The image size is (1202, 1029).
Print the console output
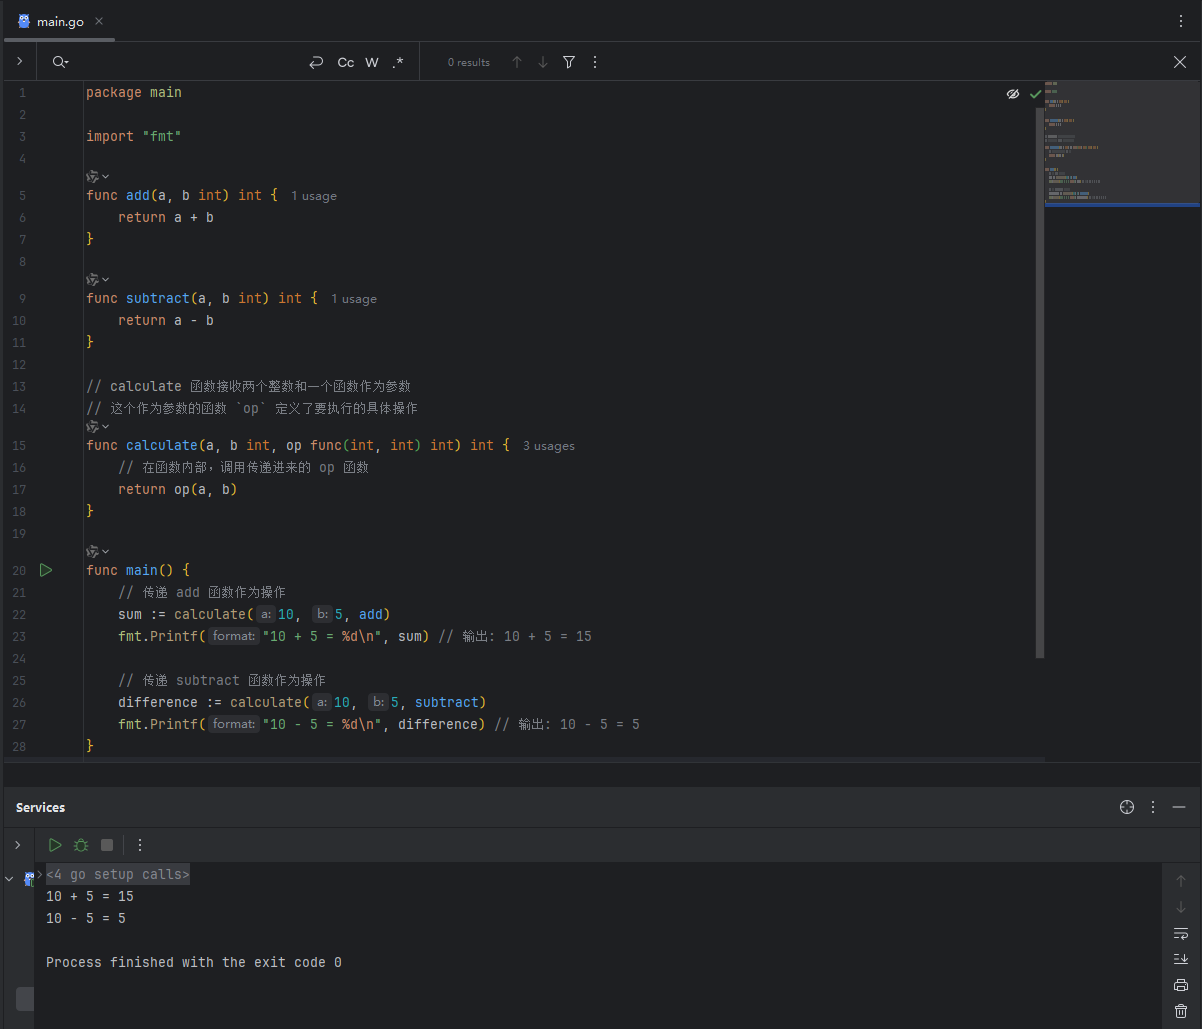coord(1181,985)
